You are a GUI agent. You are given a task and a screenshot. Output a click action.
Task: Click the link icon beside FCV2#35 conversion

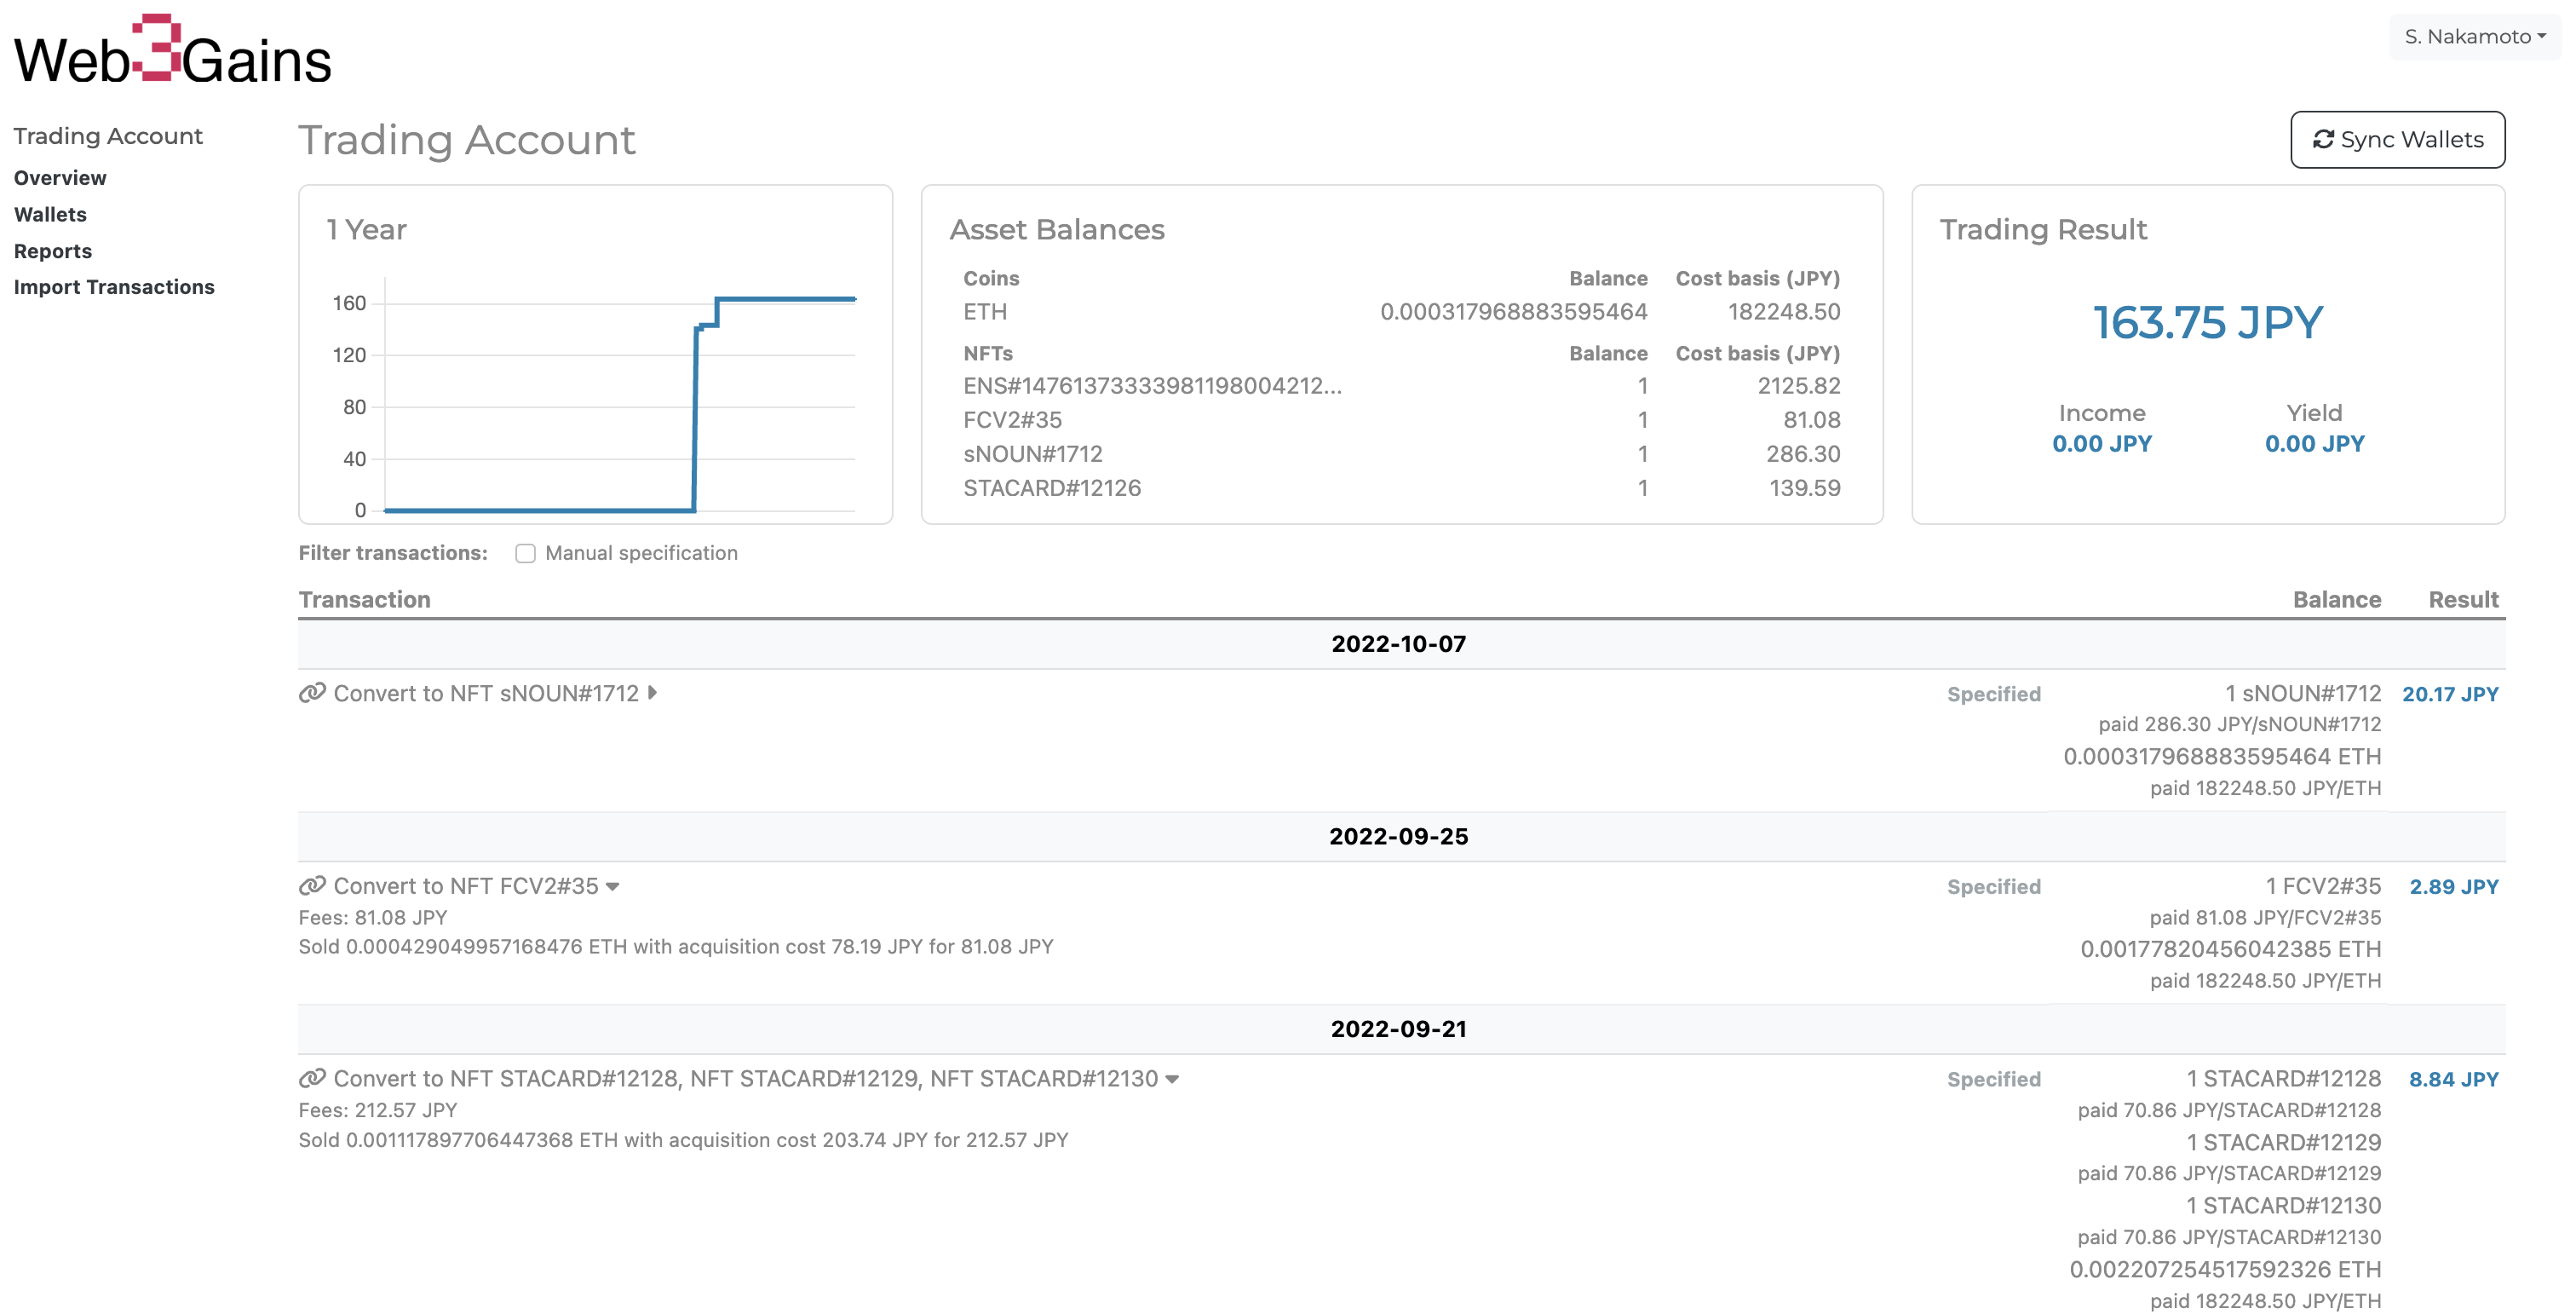tap(312, 886)
